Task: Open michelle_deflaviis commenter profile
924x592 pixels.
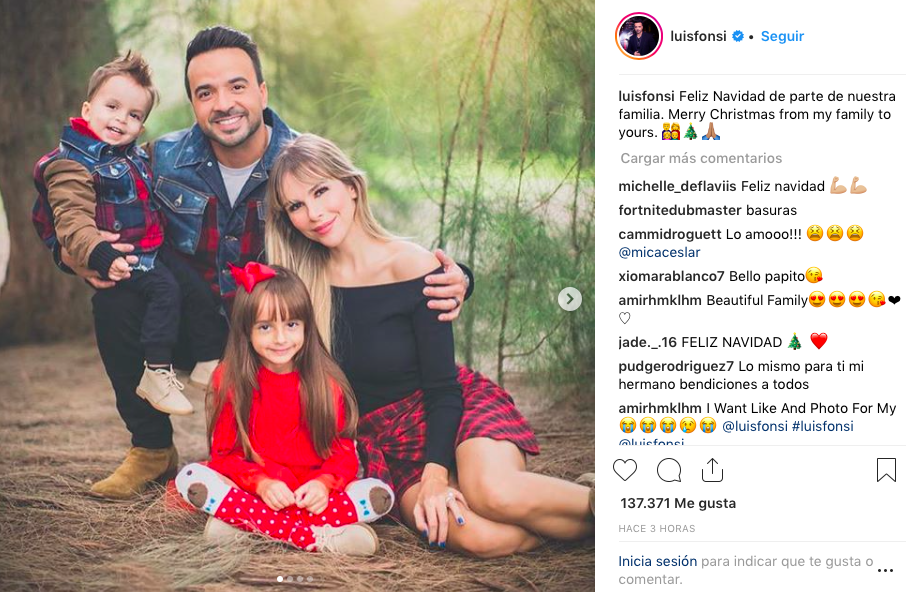Action: (x=677, y=187)
